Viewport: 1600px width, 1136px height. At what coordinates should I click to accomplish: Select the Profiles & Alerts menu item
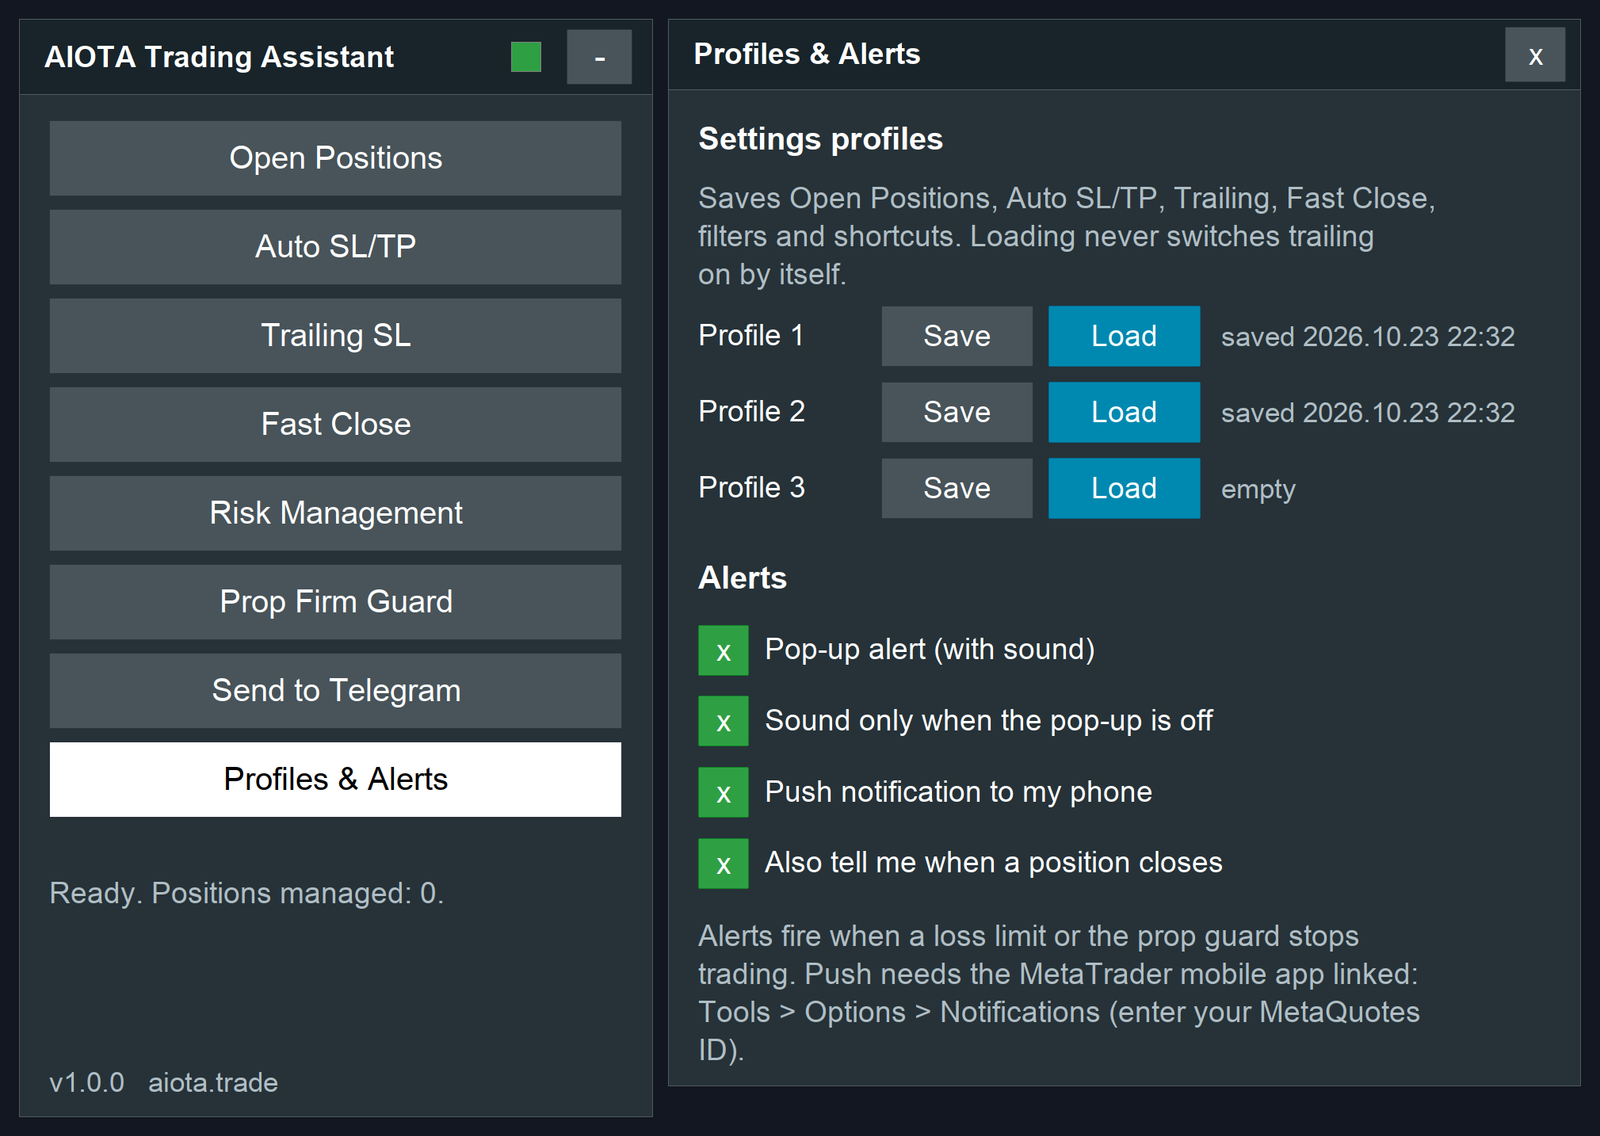pos(335,779)
